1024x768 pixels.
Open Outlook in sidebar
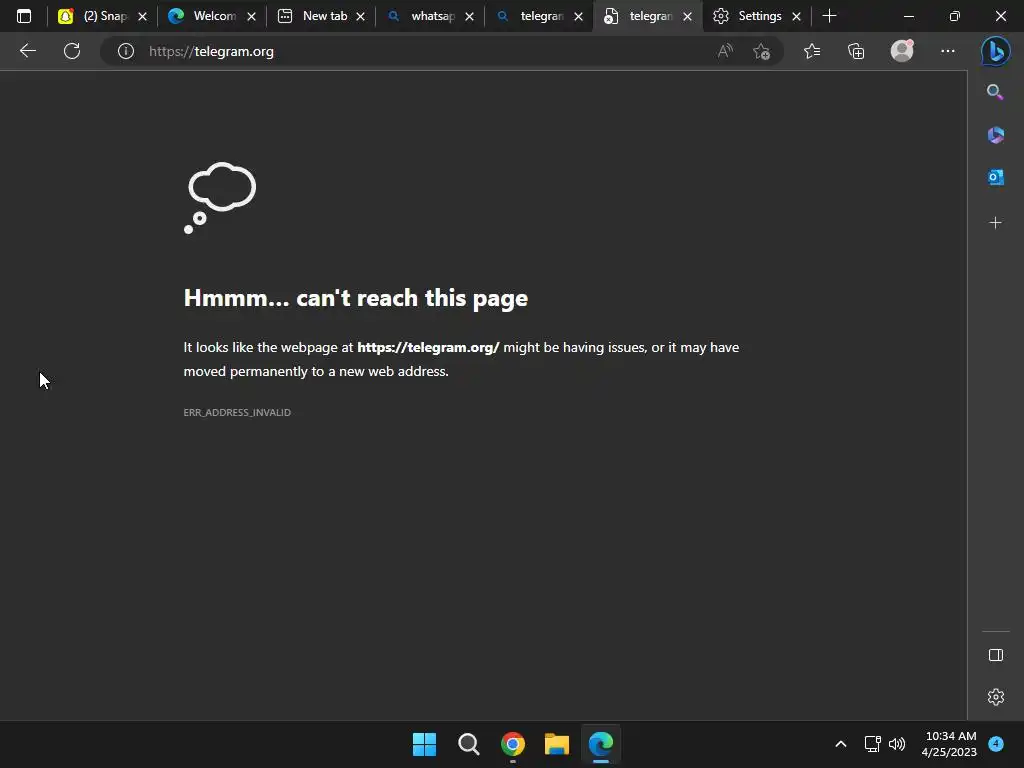(995, 177)
